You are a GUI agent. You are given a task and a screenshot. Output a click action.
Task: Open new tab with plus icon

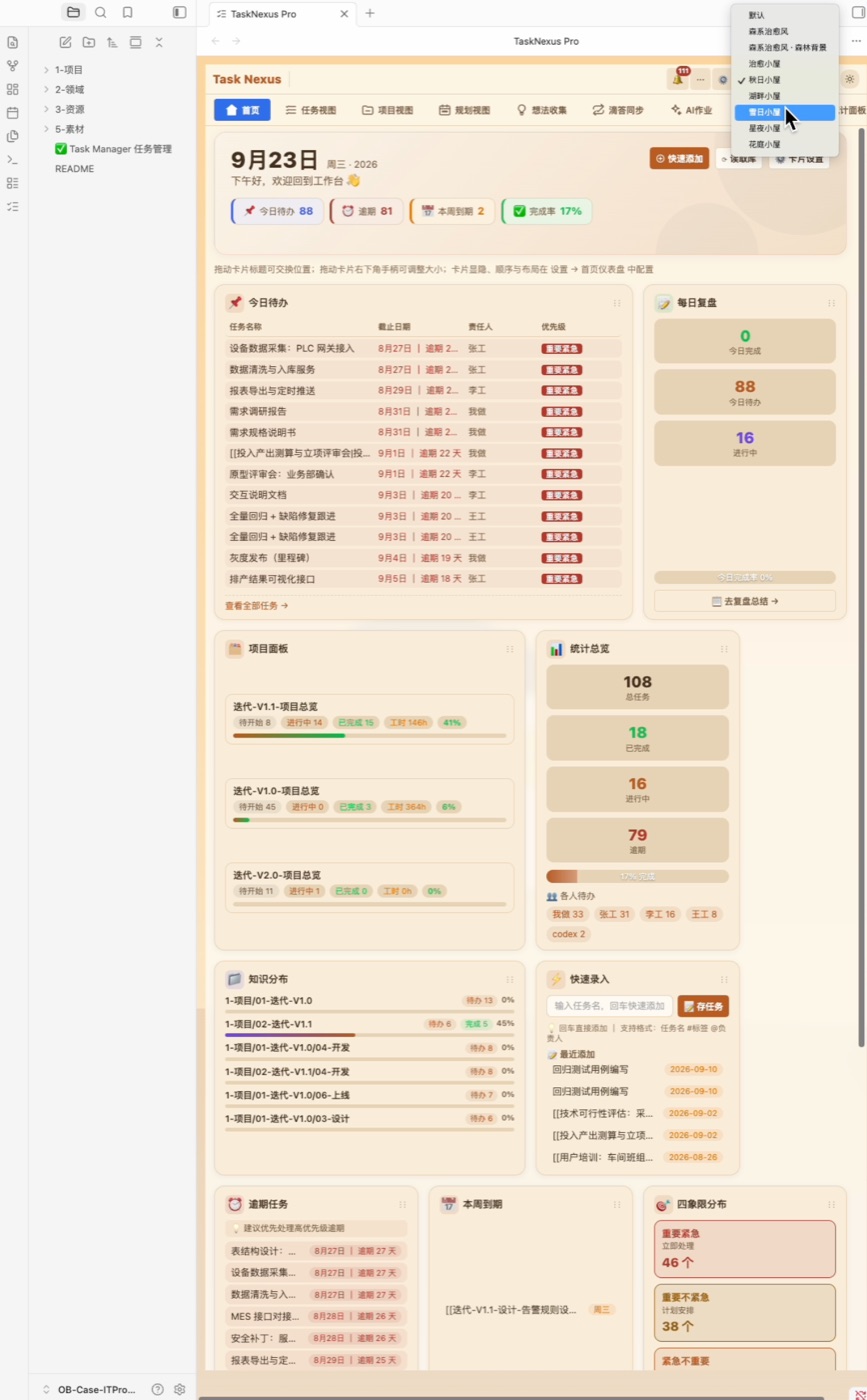[x=370, y=13]
